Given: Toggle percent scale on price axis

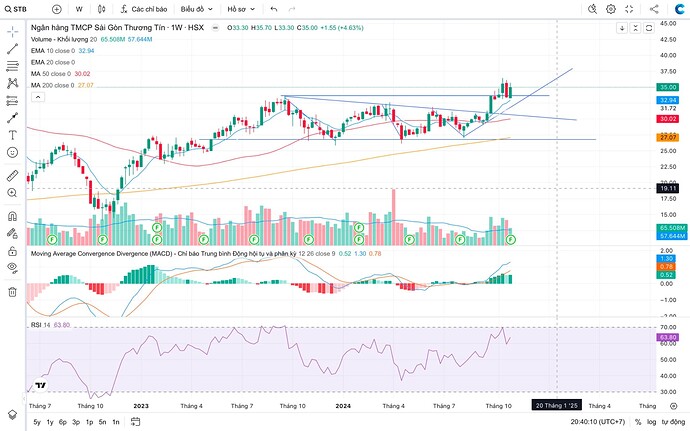Looking at the screenshot, I should [x=637, y=423].
